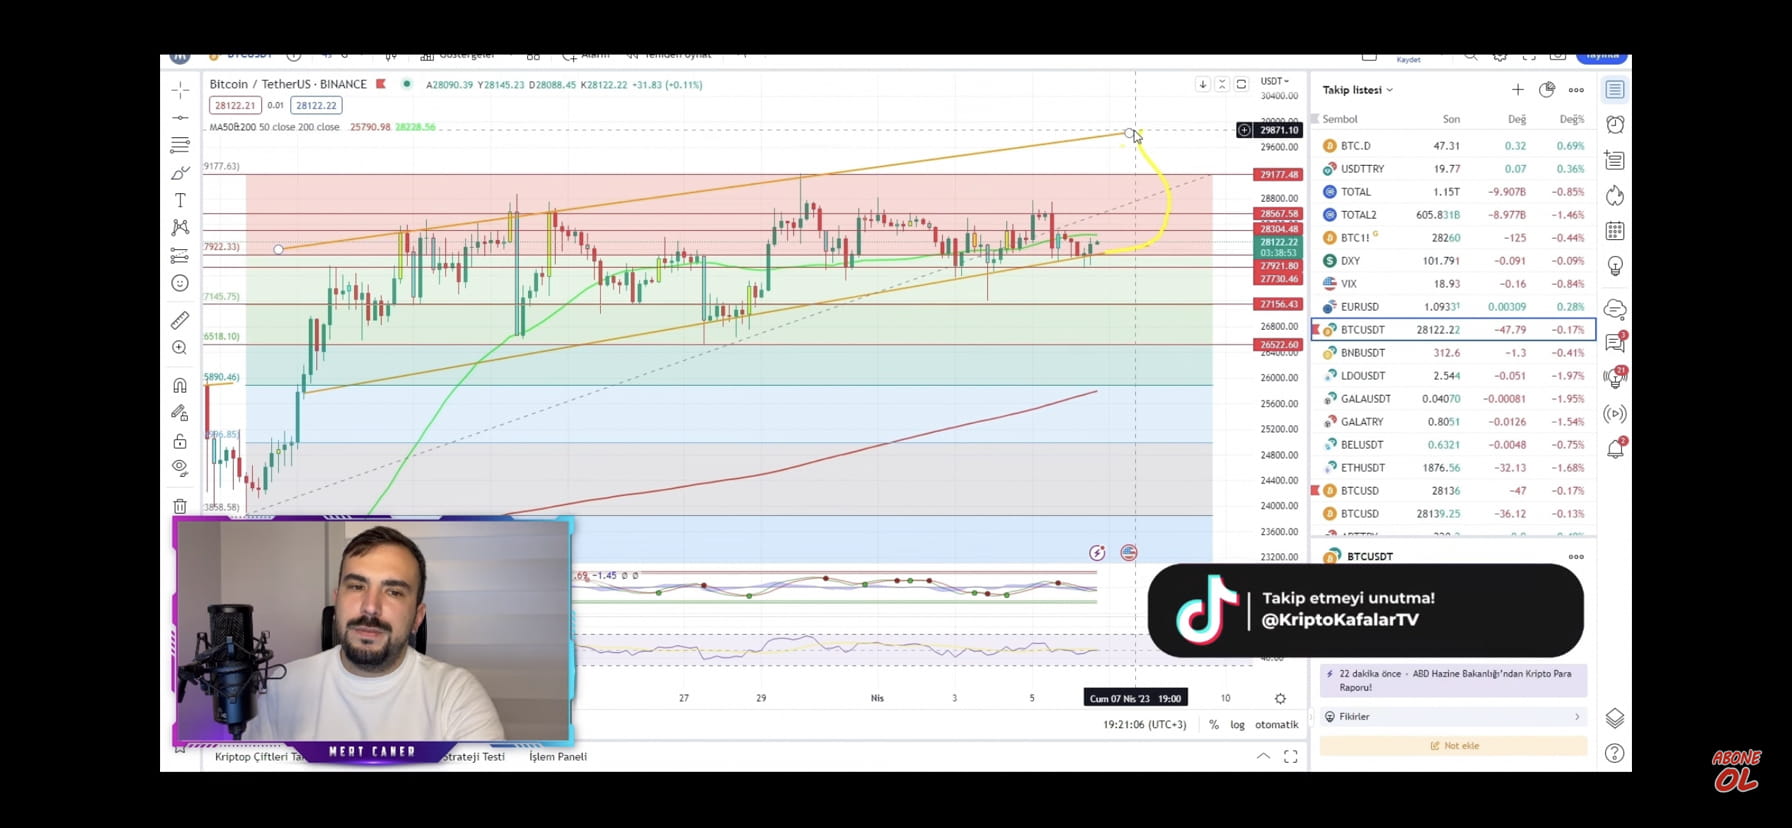Select the Text annotation tool
This screenshot has height=828, width=1792.
coord(180,201)
